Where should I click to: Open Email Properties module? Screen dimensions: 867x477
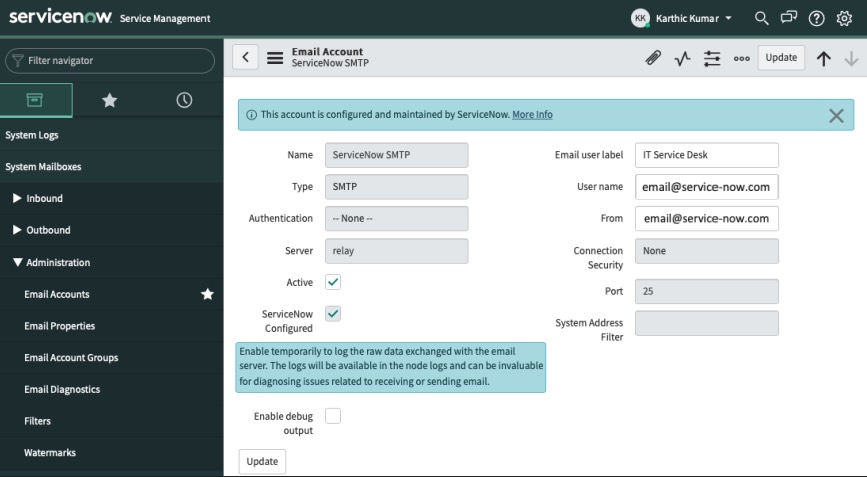(x=59, y=326)
